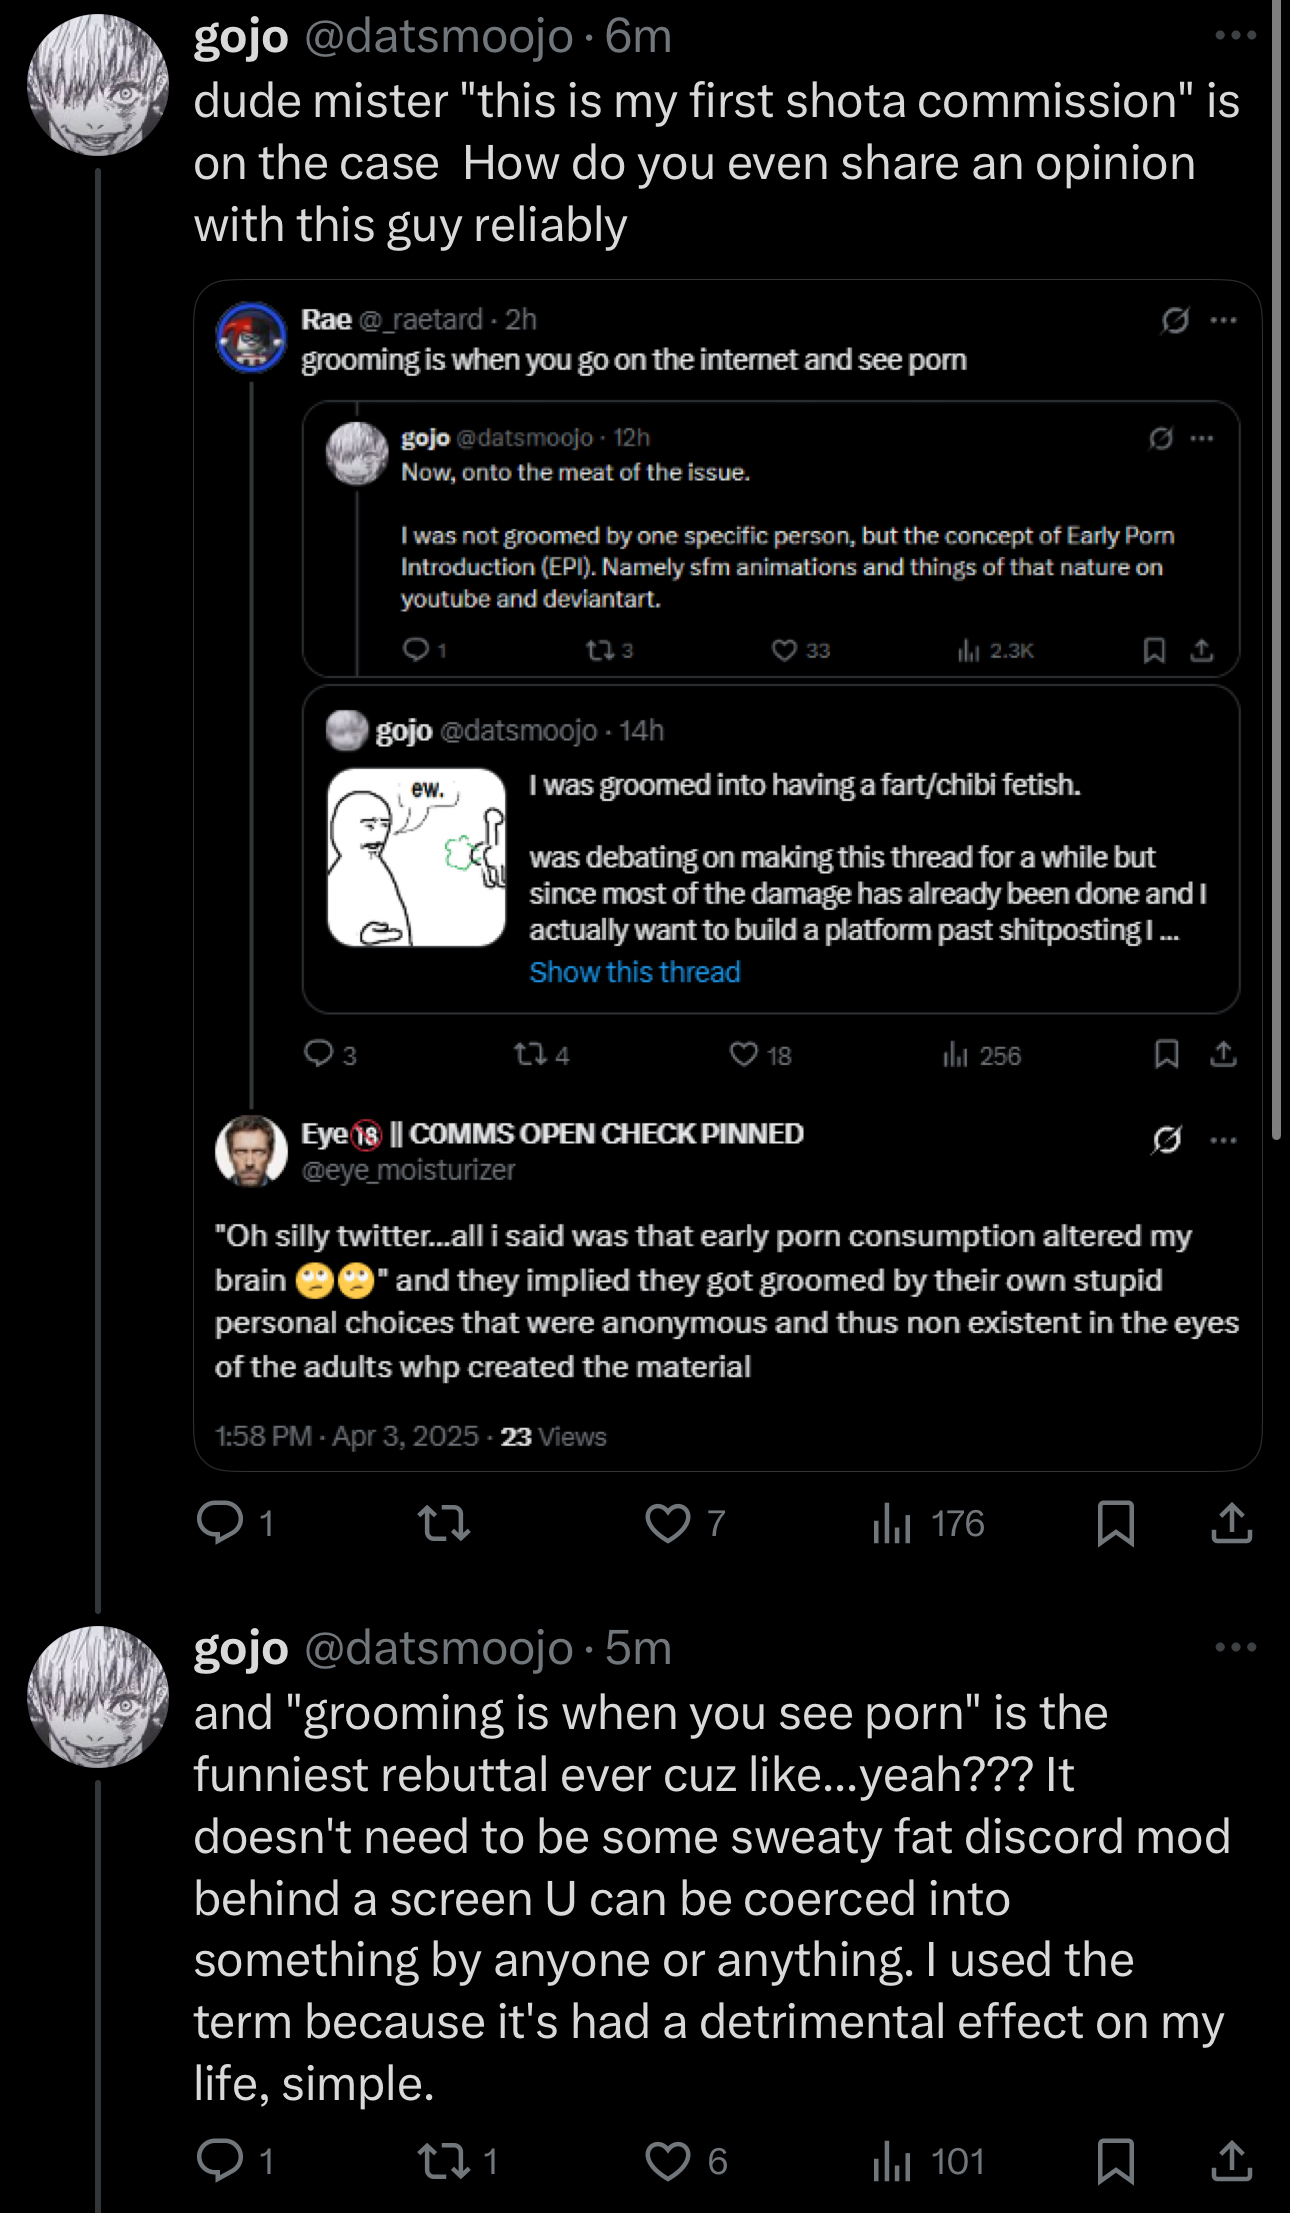Image resolution: width=1290 pixels, height=2213 pixels.
Task: Bookmark the first gojo post
Action: tap(1115, 1524)
